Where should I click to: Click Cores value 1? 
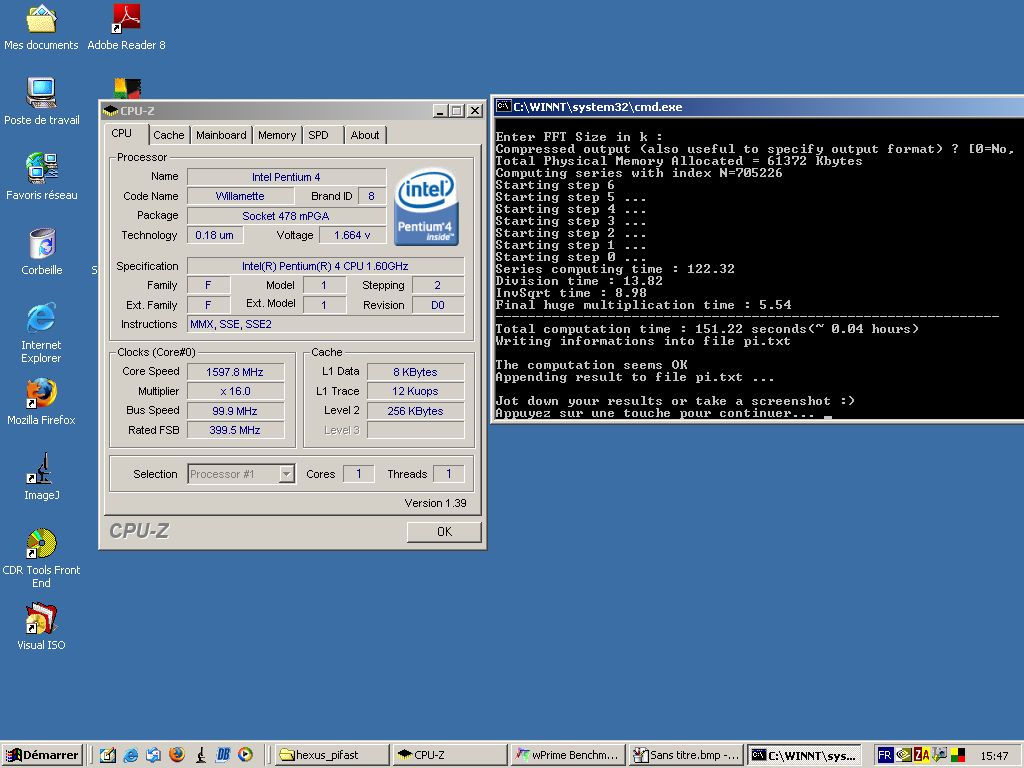359,474
